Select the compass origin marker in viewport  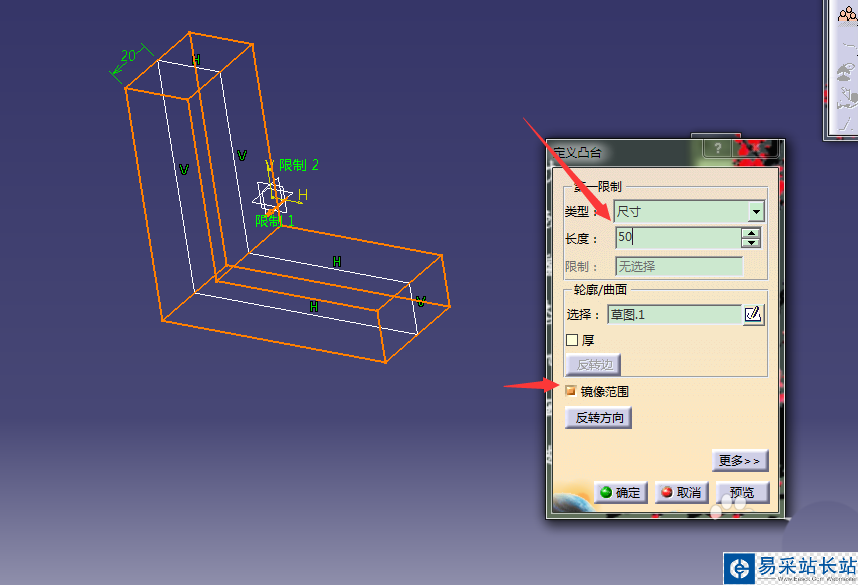click(x=272, y=198)
